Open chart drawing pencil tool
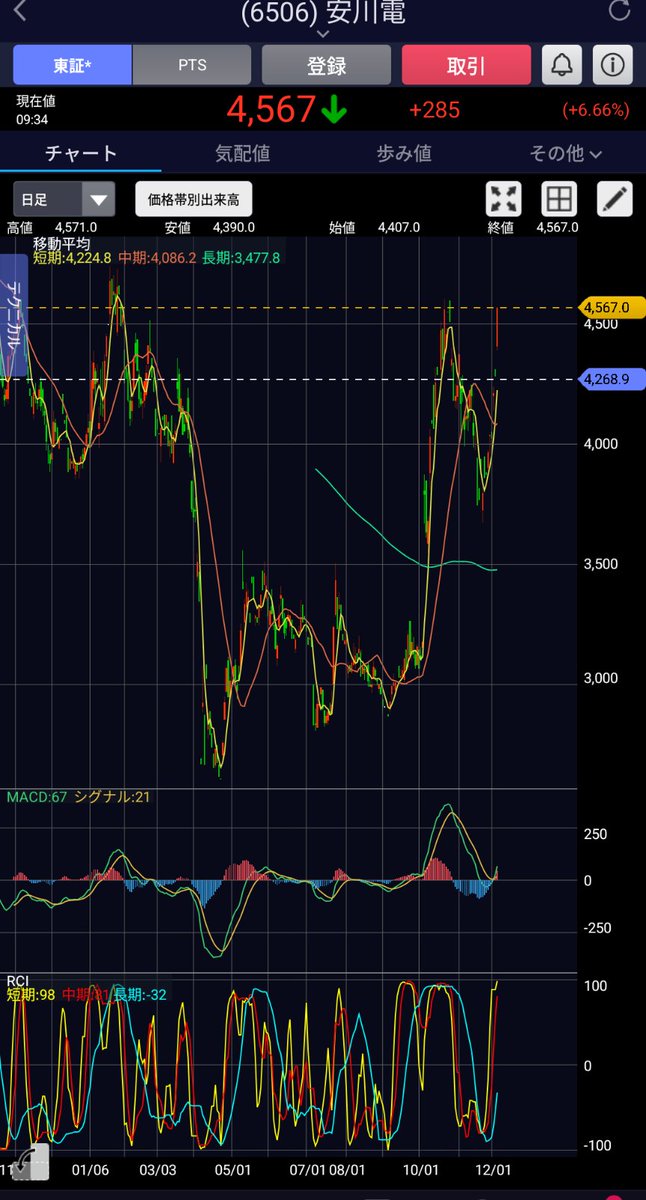Viewport: 646px width, 1200px height. point(615,199)
